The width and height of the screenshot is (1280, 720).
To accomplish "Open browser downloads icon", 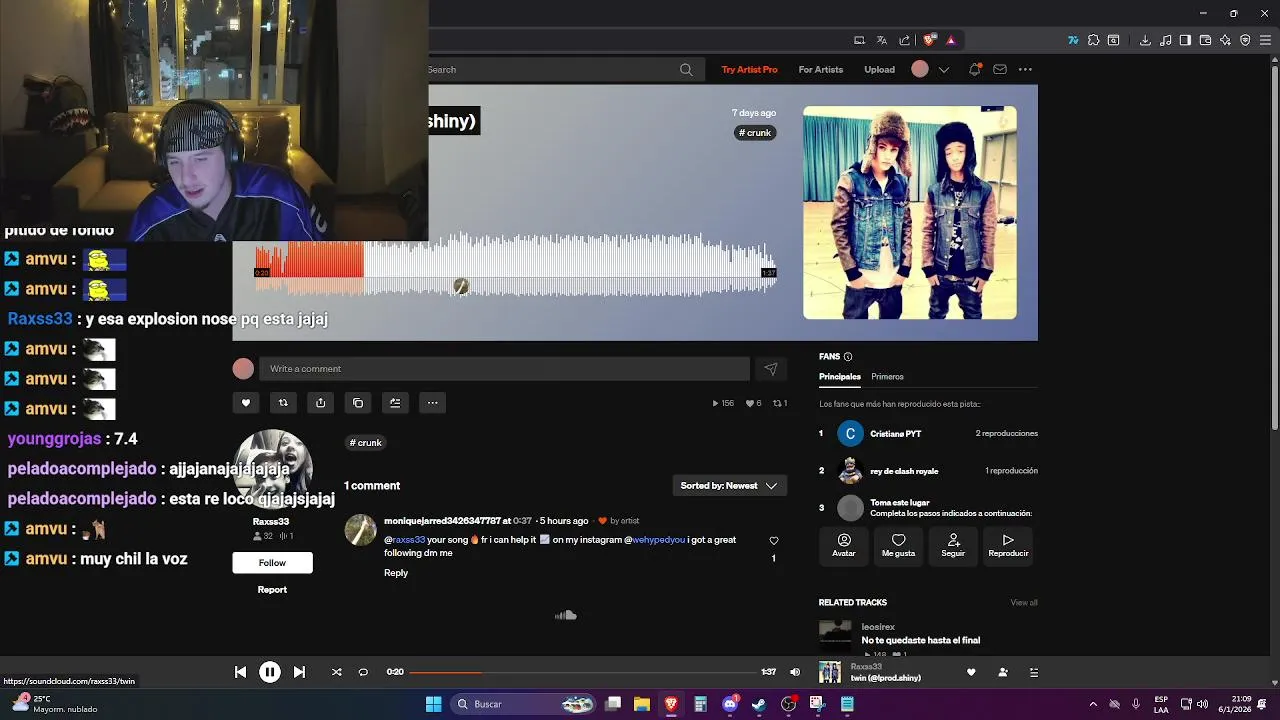I will pyautogui.click(x=1145, y=40).
